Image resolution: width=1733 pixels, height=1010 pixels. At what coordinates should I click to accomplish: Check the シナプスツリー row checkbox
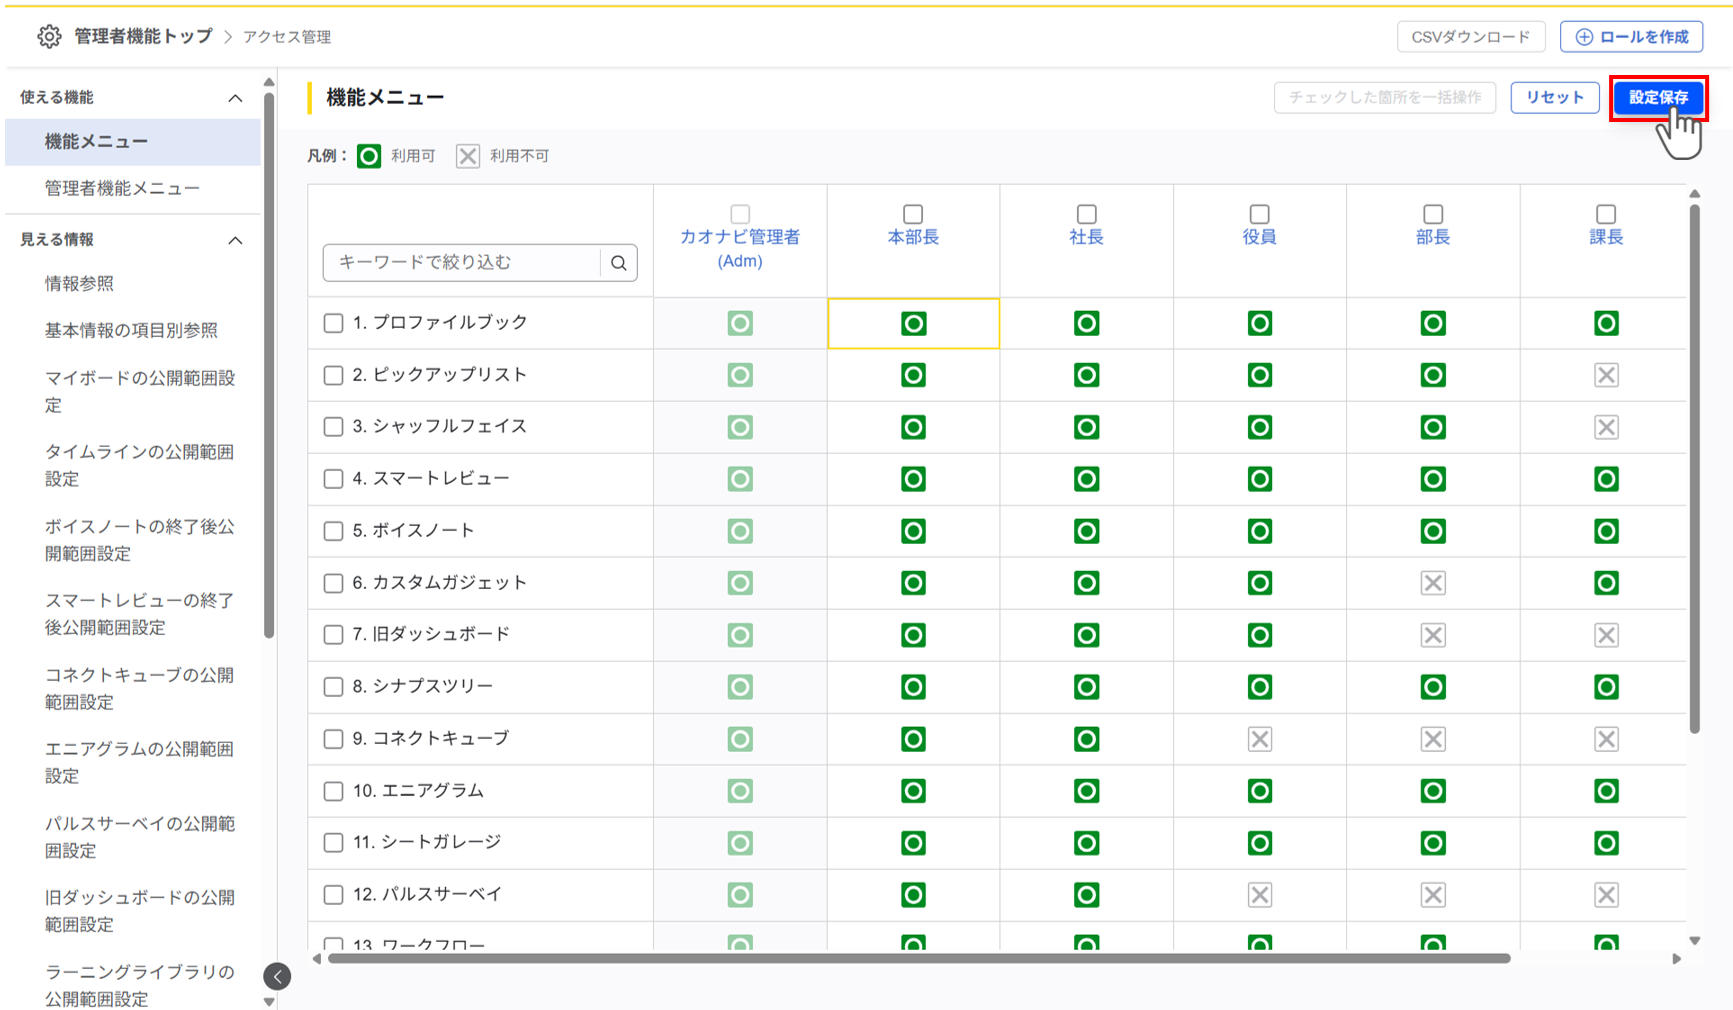point(333,687)
